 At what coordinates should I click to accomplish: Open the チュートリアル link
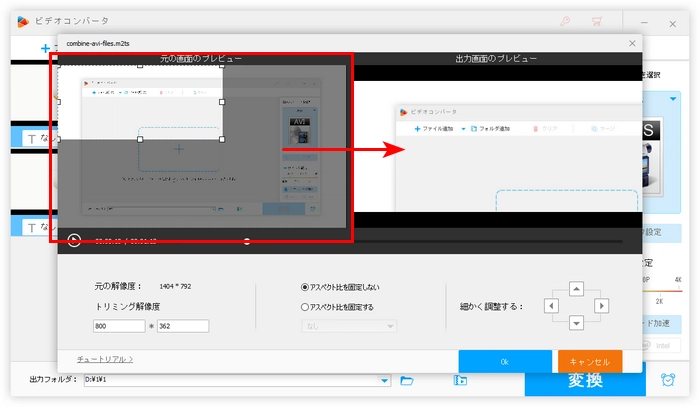tap(104, 358)
